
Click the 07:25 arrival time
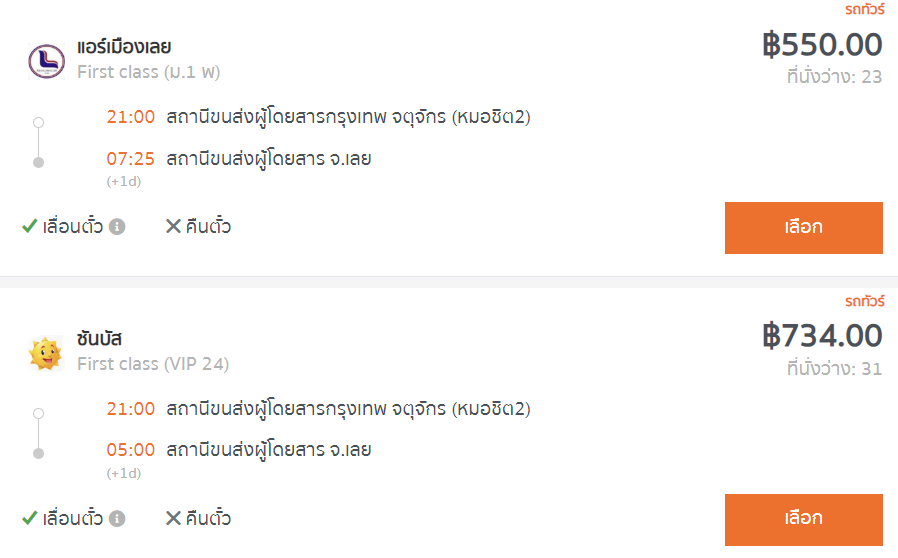[x=131, y=159]
